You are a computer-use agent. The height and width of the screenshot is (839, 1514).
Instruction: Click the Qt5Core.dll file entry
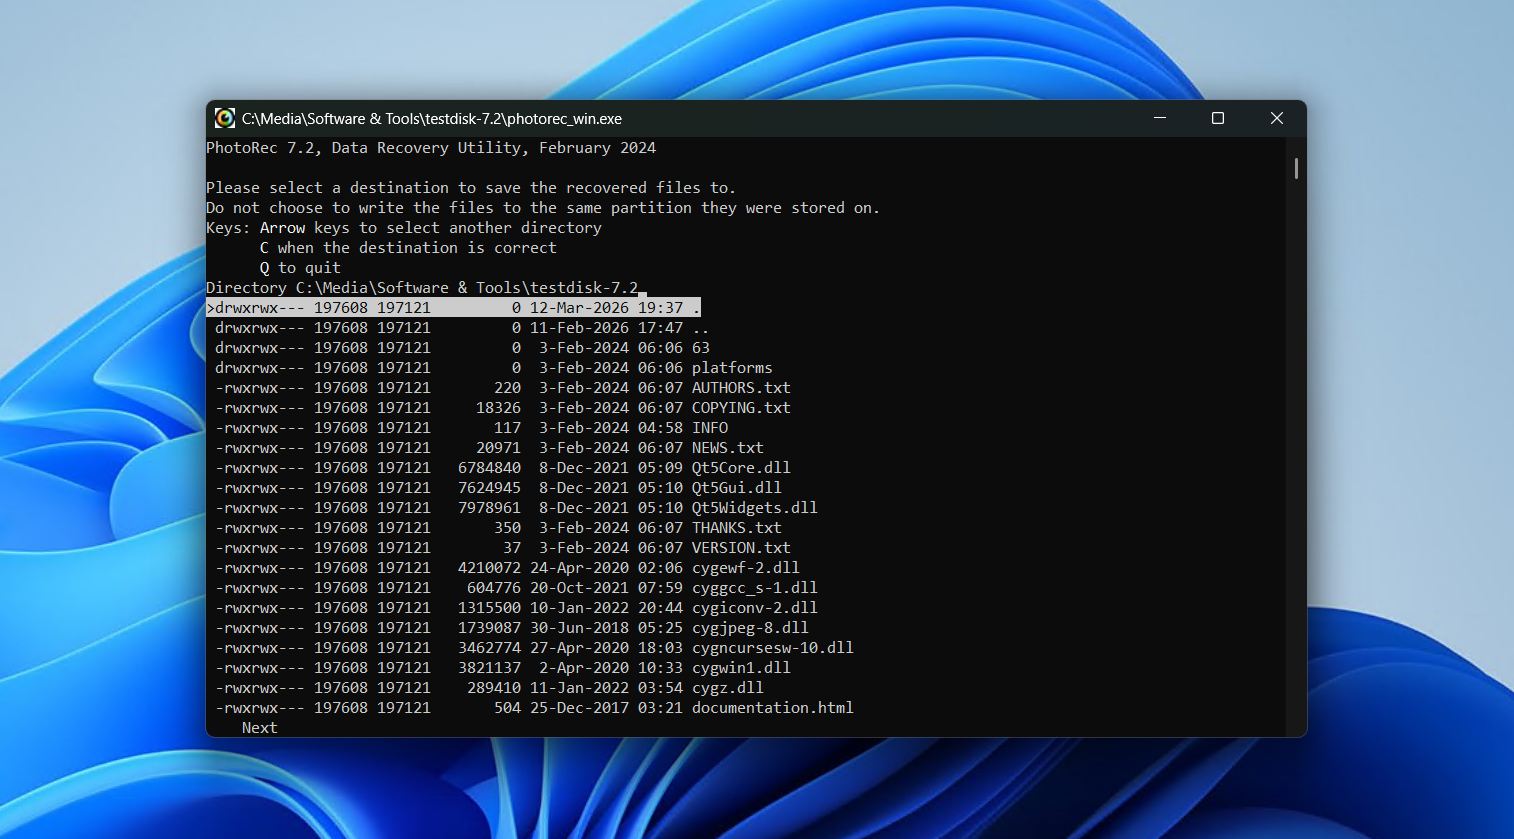click(740, 468)
